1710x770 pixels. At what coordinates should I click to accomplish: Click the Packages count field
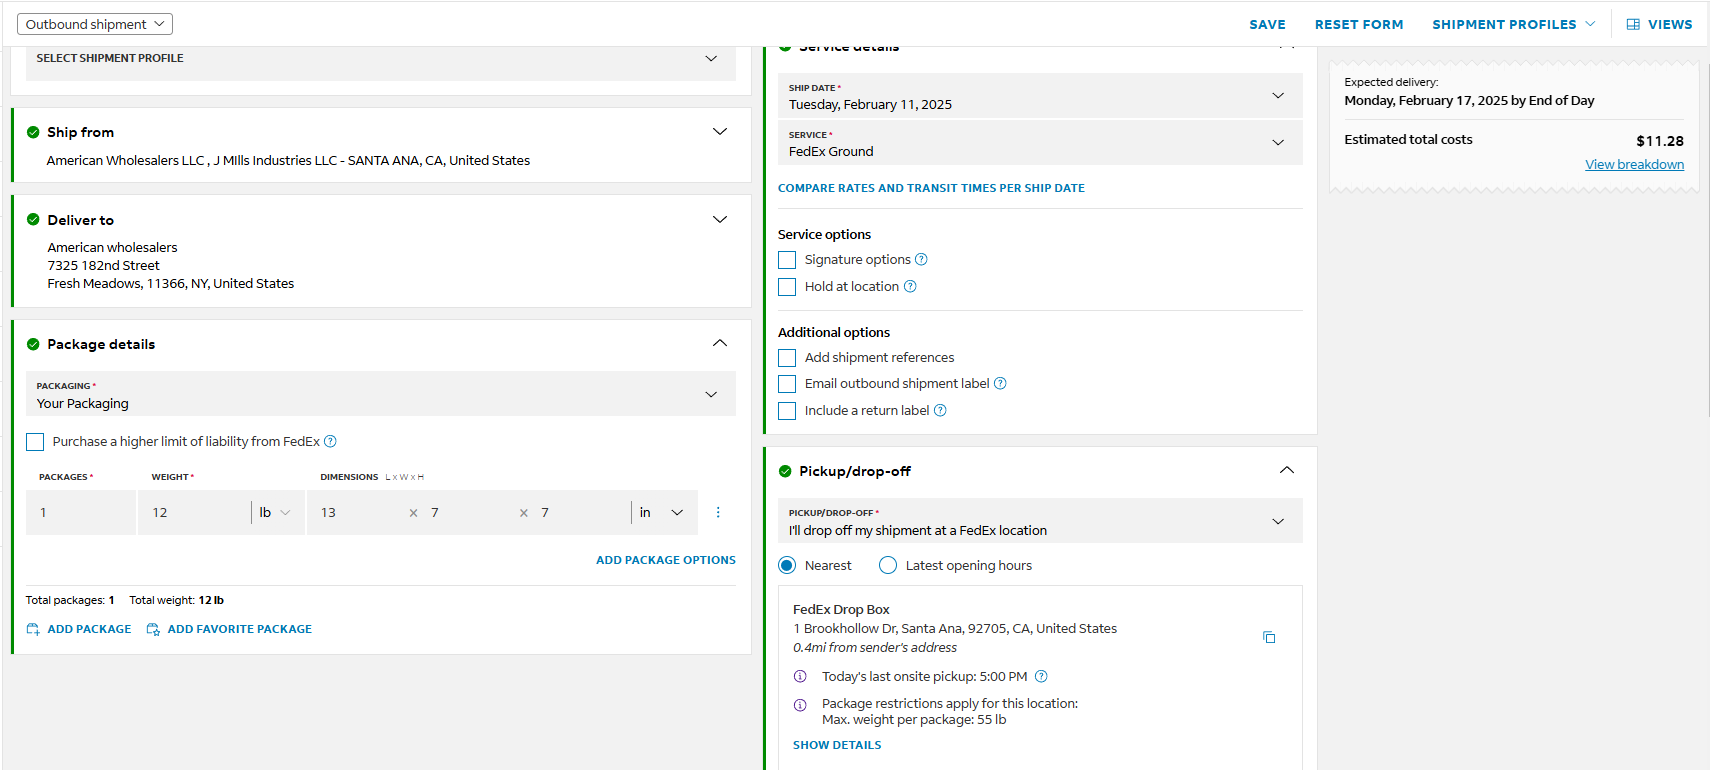pyautogui.click(x=81, y=512)
